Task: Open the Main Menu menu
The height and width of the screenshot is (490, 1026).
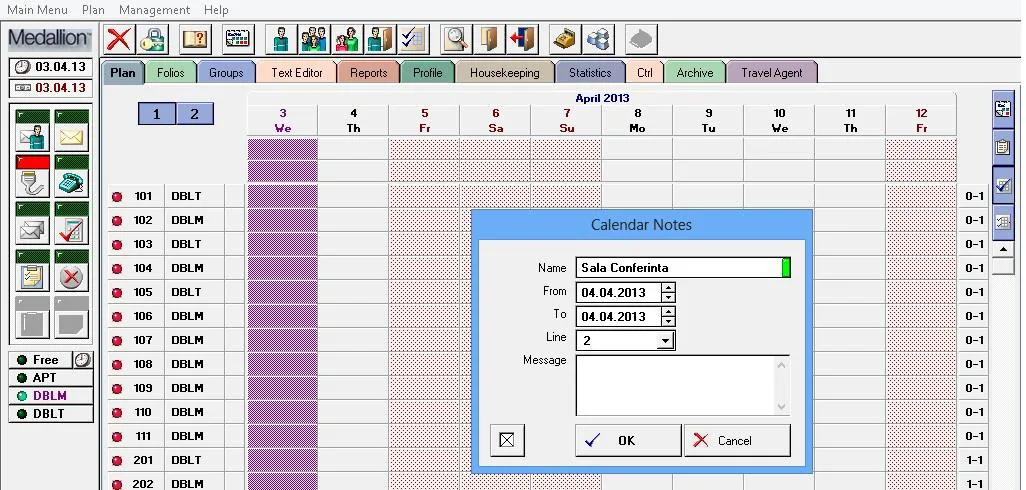Action: [x=37, y=10]
